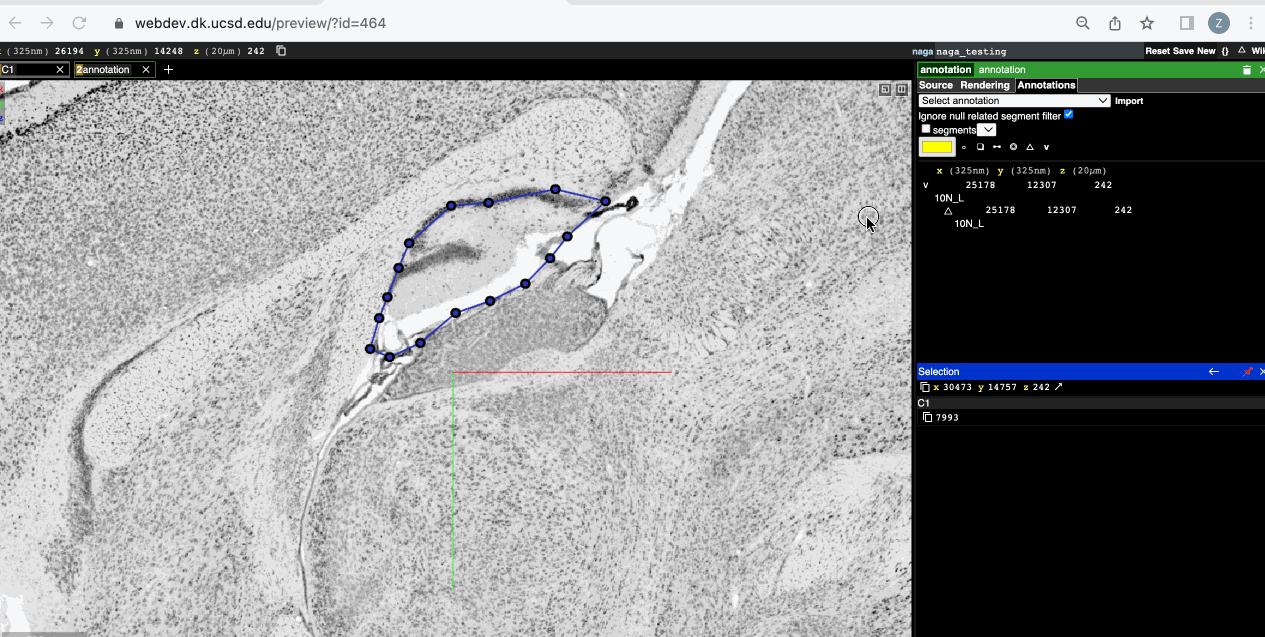The image size is (1265, 637).
Task: Click the New button
Action: coord(1206,51)
